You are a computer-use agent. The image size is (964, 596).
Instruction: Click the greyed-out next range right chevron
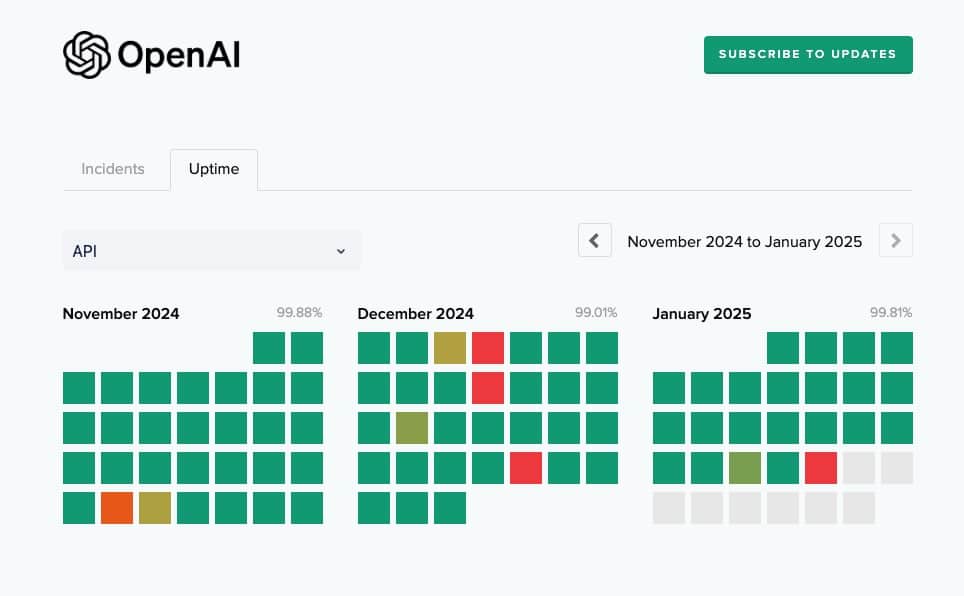tap(896, 240)
